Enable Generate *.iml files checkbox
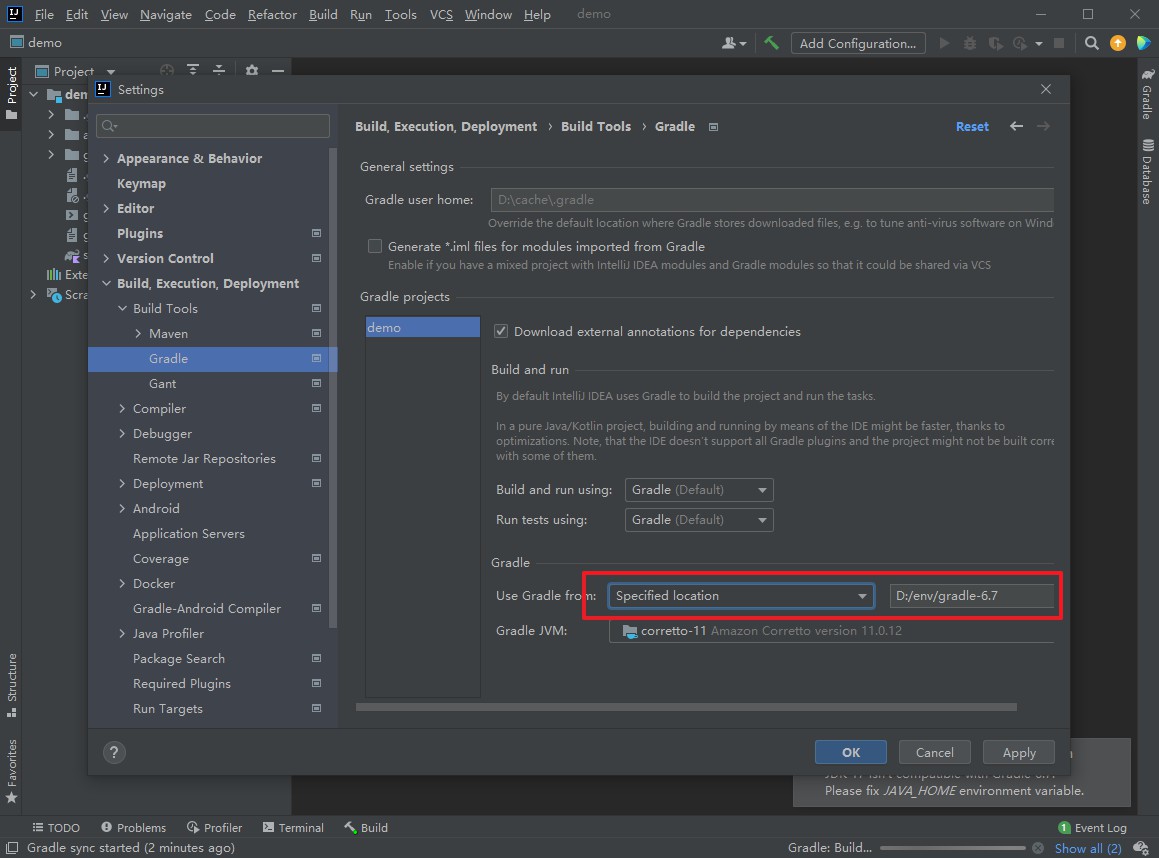 tap(375, 246)
